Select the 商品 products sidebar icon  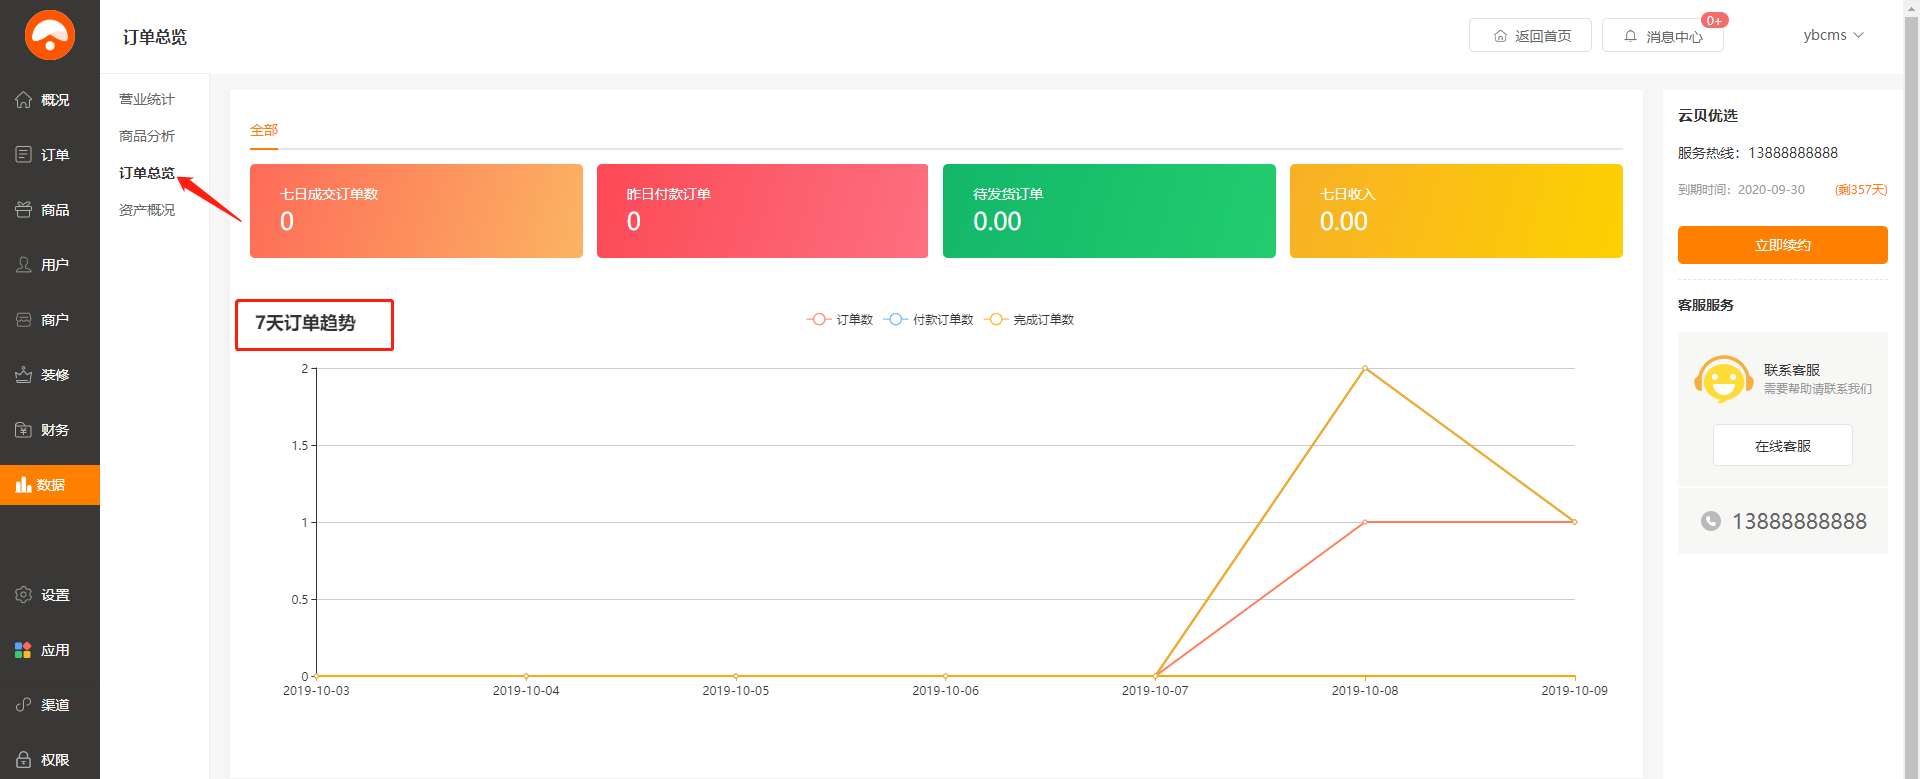coord(24,210)
